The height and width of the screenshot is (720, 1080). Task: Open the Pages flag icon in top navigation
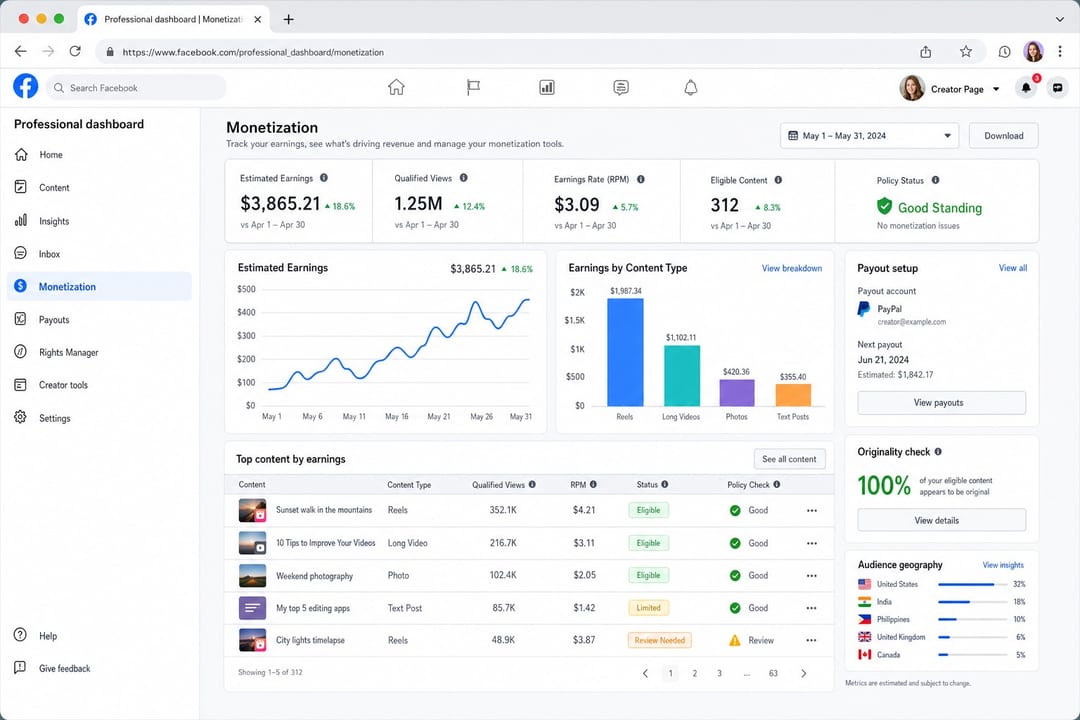[x=473, y=88]
